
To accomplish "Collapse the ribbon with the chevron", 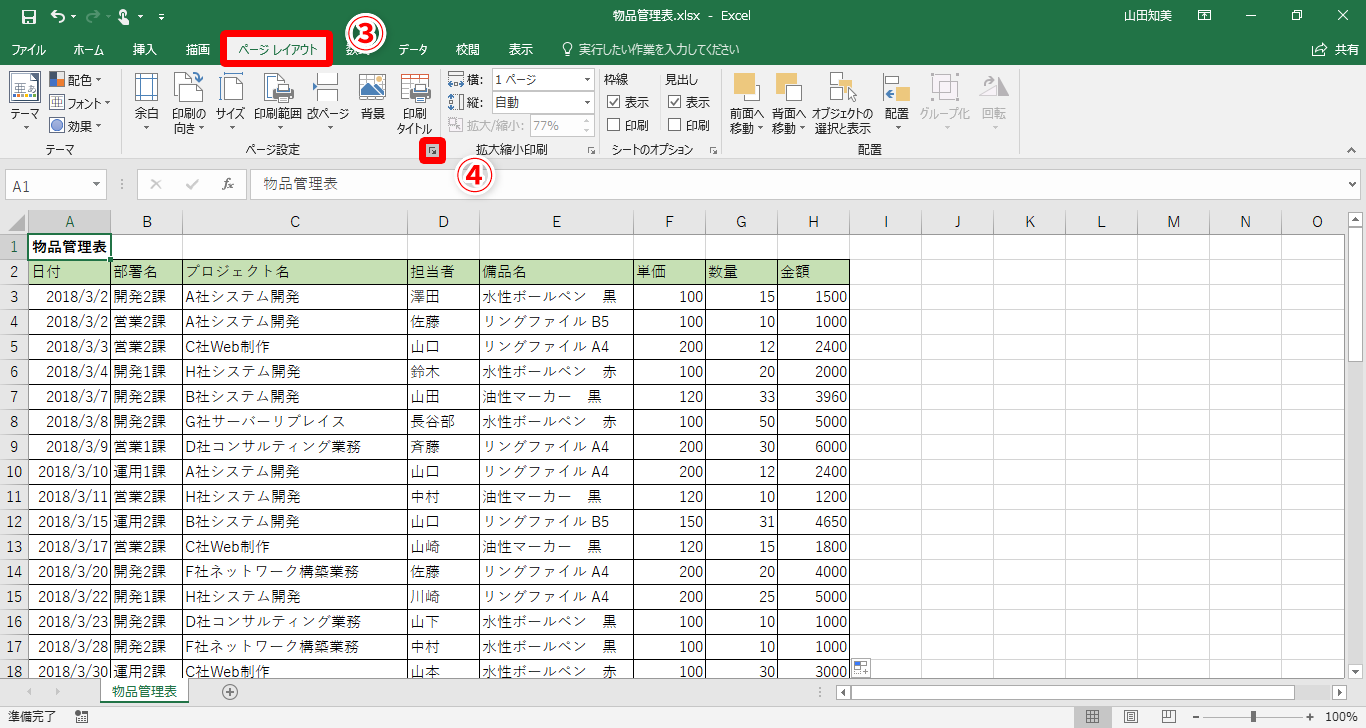I will point(1350,150).
